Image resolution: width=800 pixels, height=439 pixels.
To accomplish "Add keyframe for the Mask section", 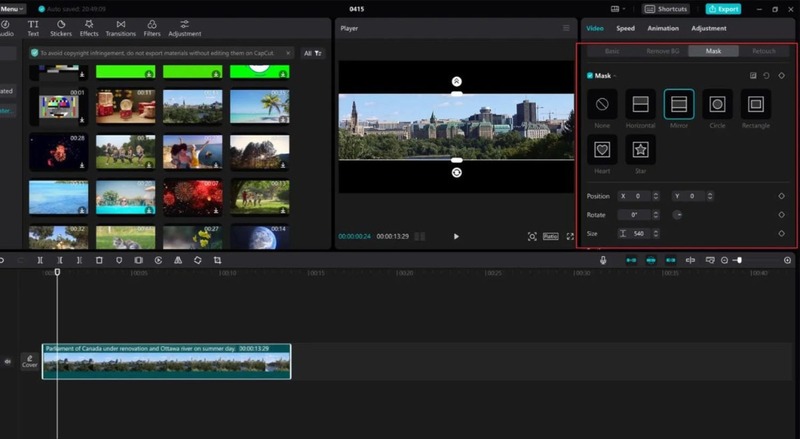I will coord(781,76).
